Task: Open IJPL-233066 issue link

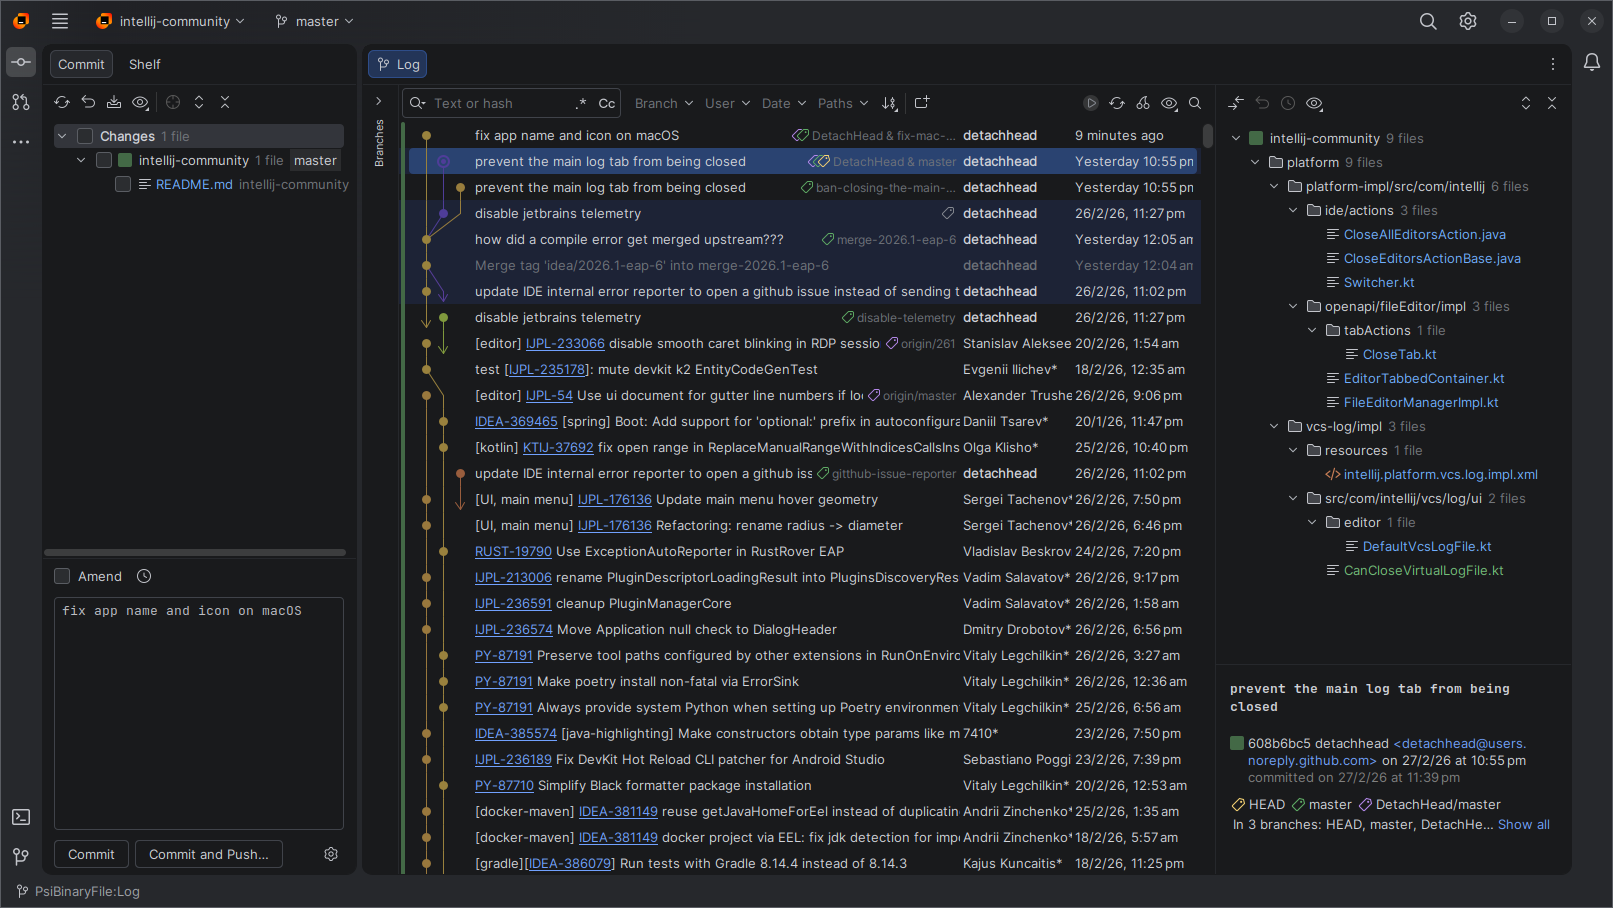Action: click(565, 343)
